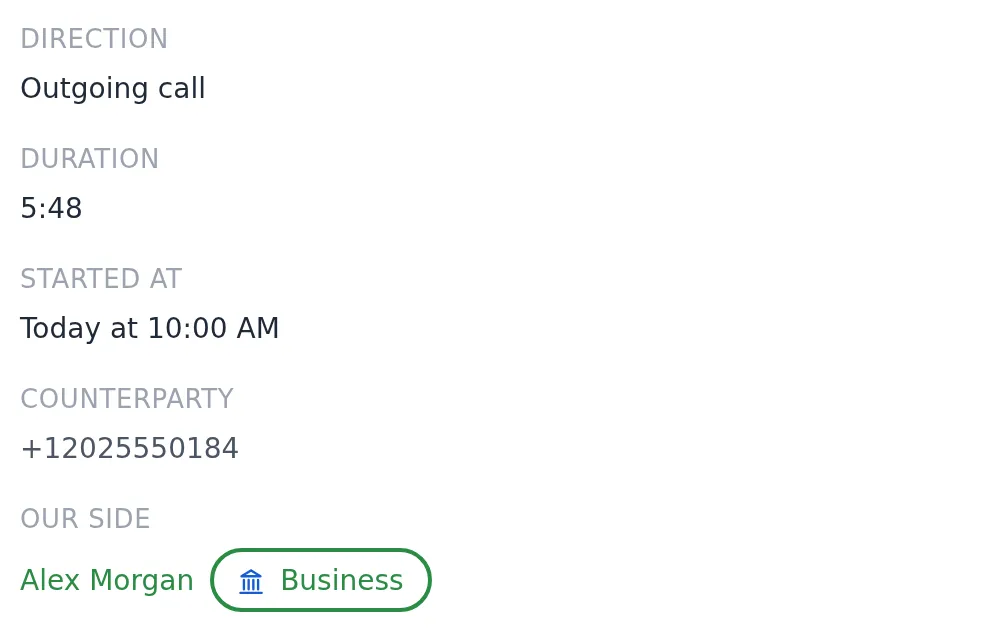Click the AM suffix of the start time
Viewport: 1004px width, 632px height.
click(x=258, y=328)
